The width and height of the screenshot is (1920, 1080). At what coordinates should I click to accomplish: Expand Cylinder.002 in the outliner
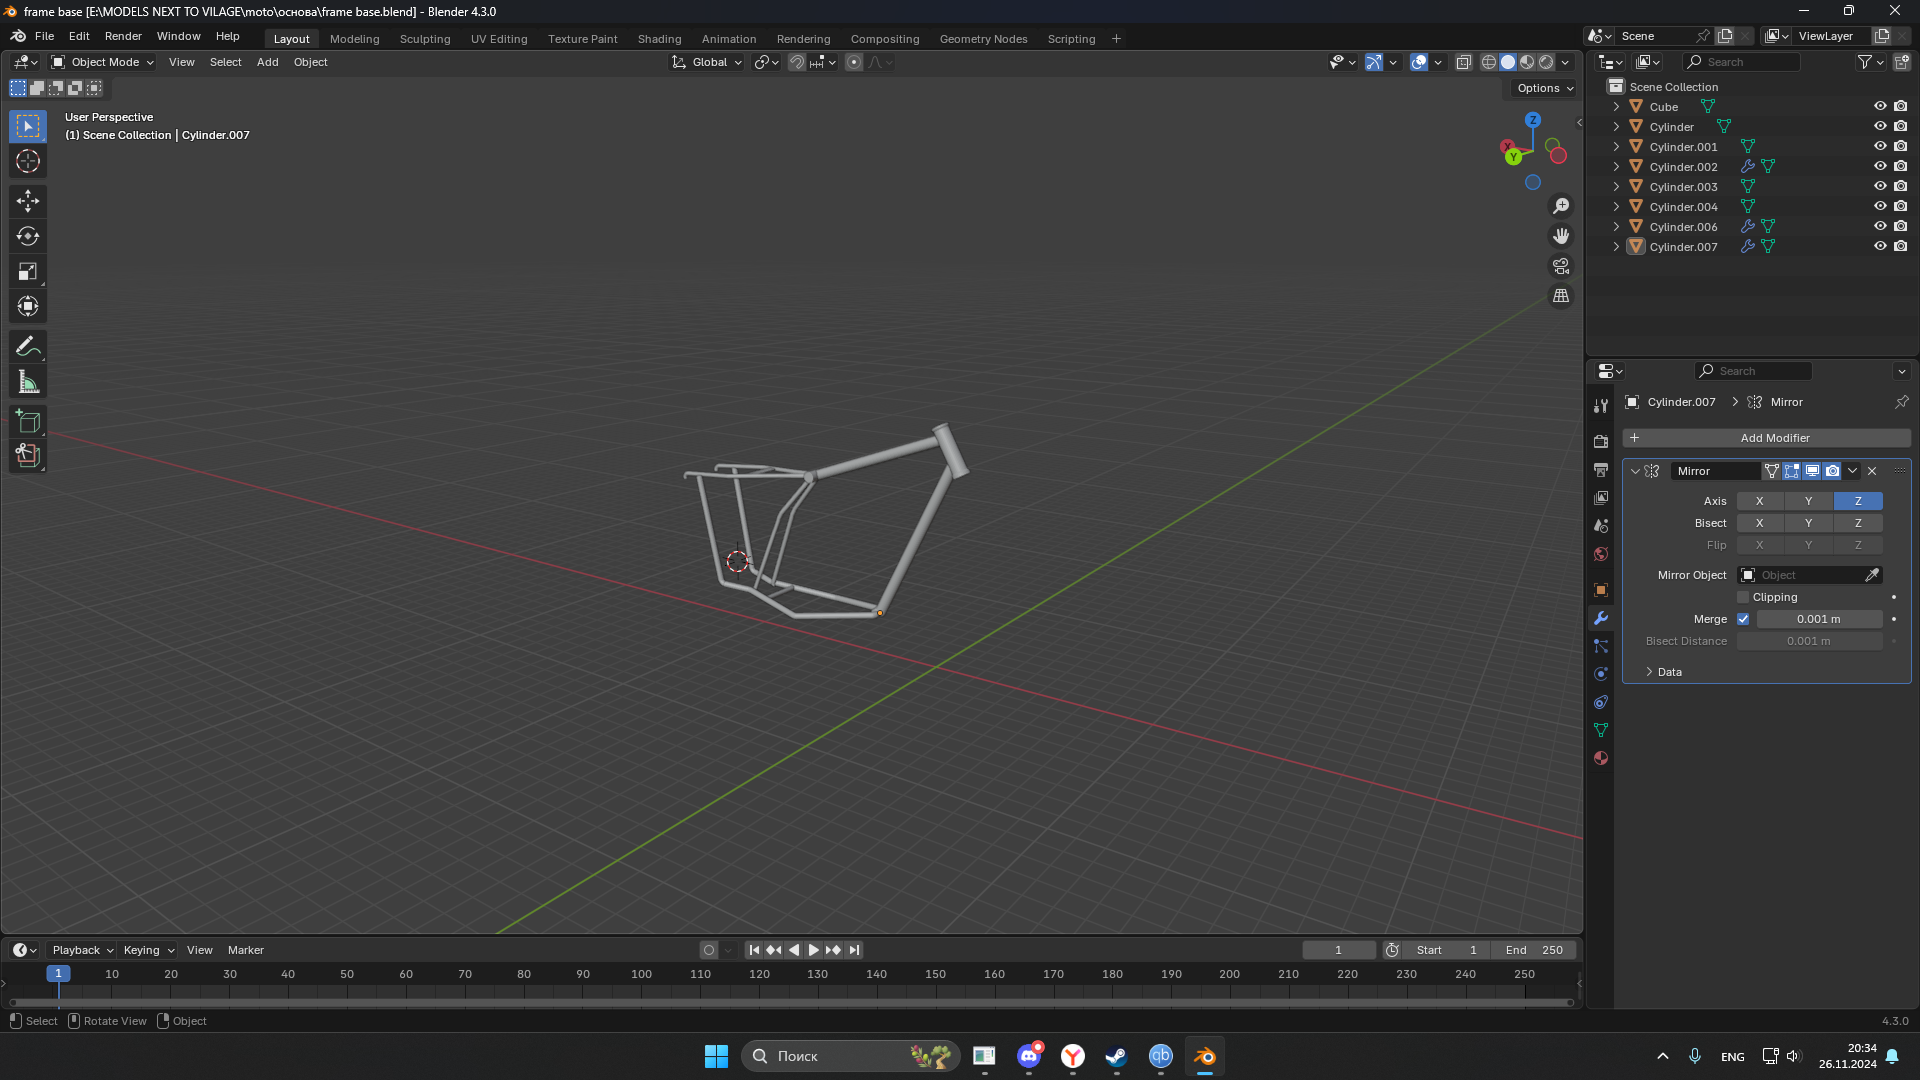(1616, 167)
